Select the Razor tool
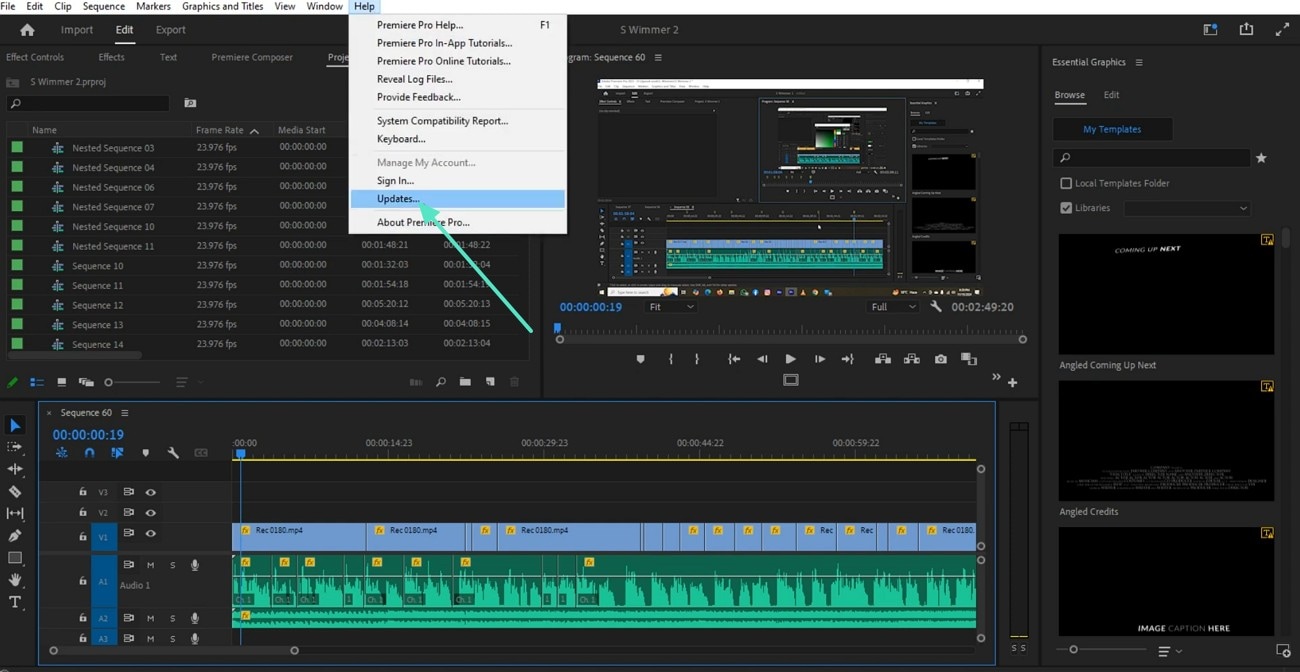1300x672 pixels. [x=15, y=491]
